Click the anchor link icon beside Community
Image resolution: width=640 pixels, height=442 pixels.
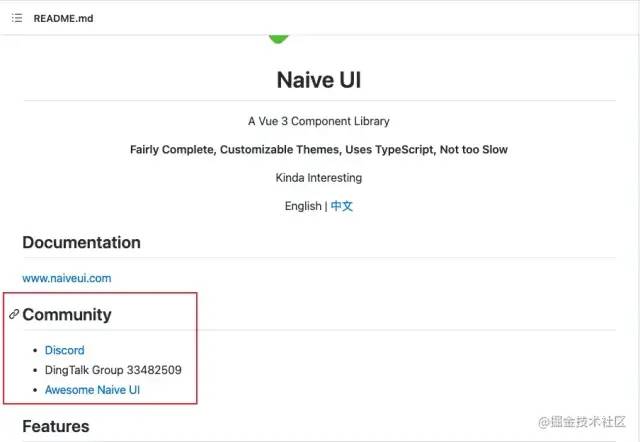click(x=14, y=314)
